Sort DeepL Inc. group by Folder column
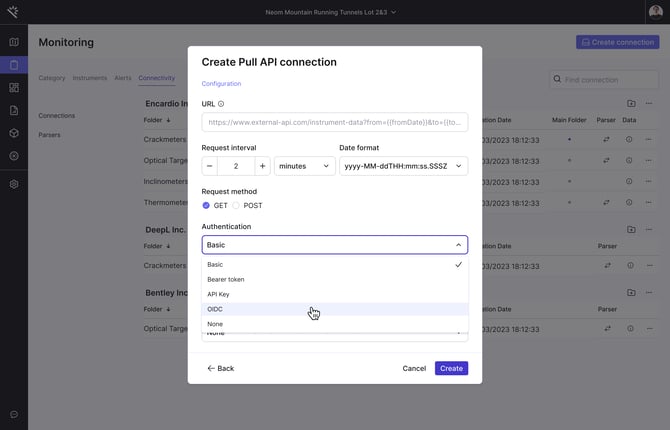Image resolution: width=670 pixels, height=430 pixels. (x=157, y=246)
